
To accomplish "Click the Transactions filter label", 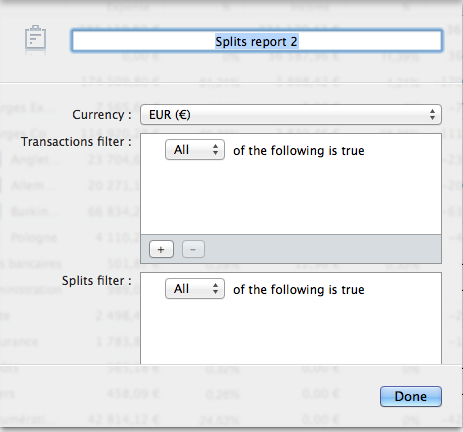I will 76,142.
